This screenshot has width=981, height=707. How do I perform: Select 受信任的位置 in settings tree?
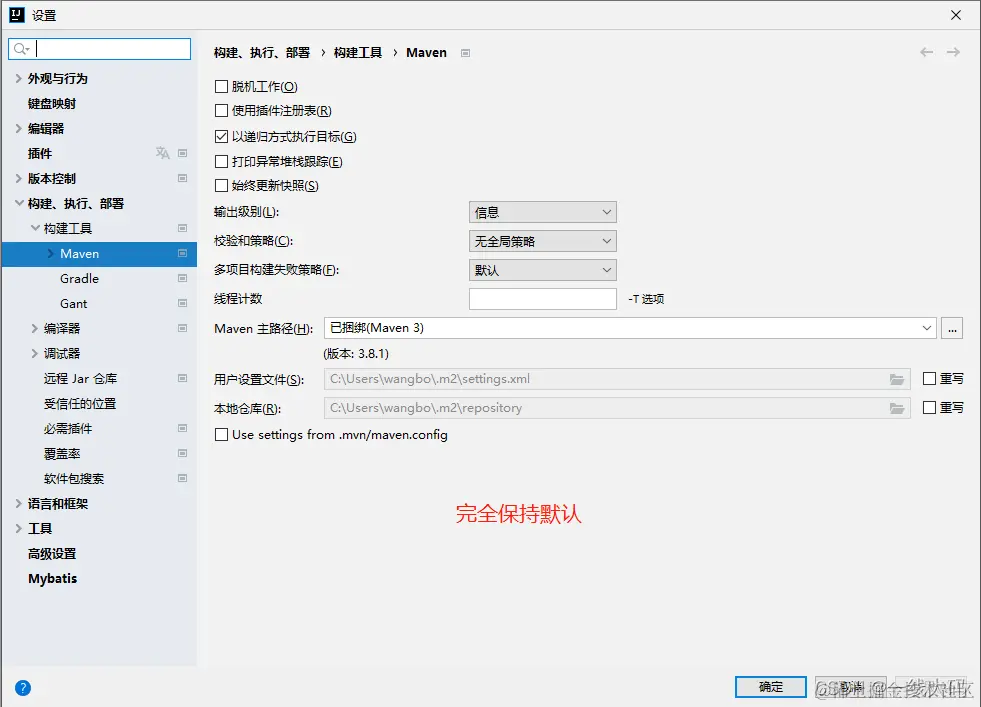[x=80, y=404]
